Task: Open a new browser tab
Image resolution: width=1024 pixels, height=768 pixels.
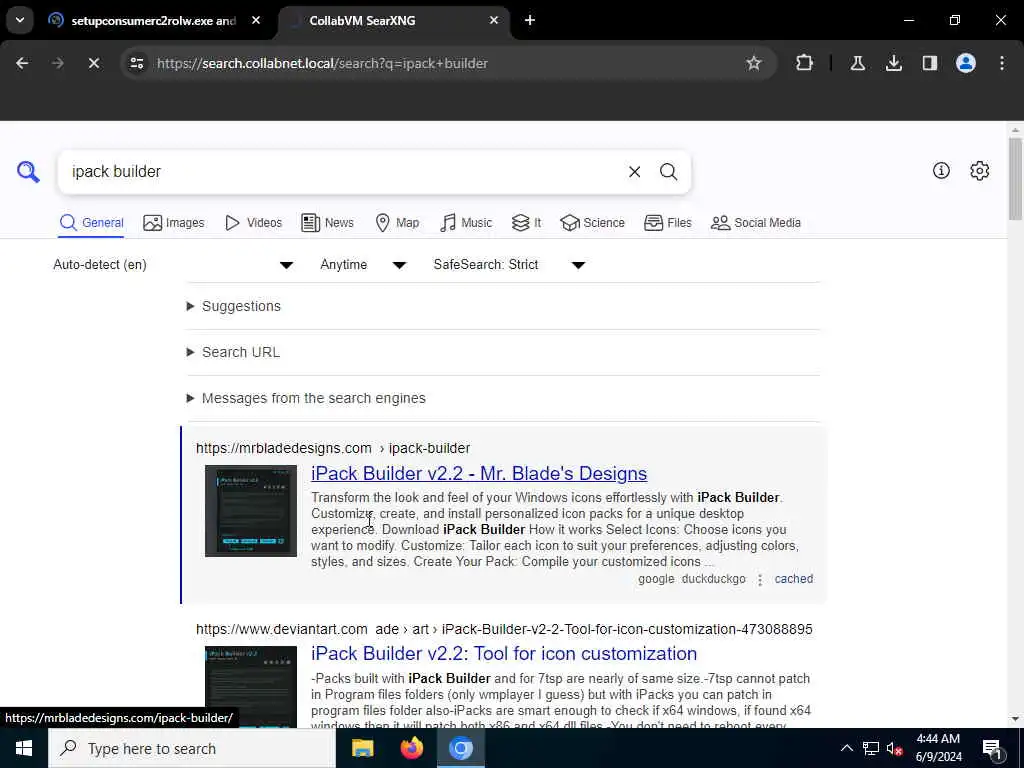Action: click(530, 20)
